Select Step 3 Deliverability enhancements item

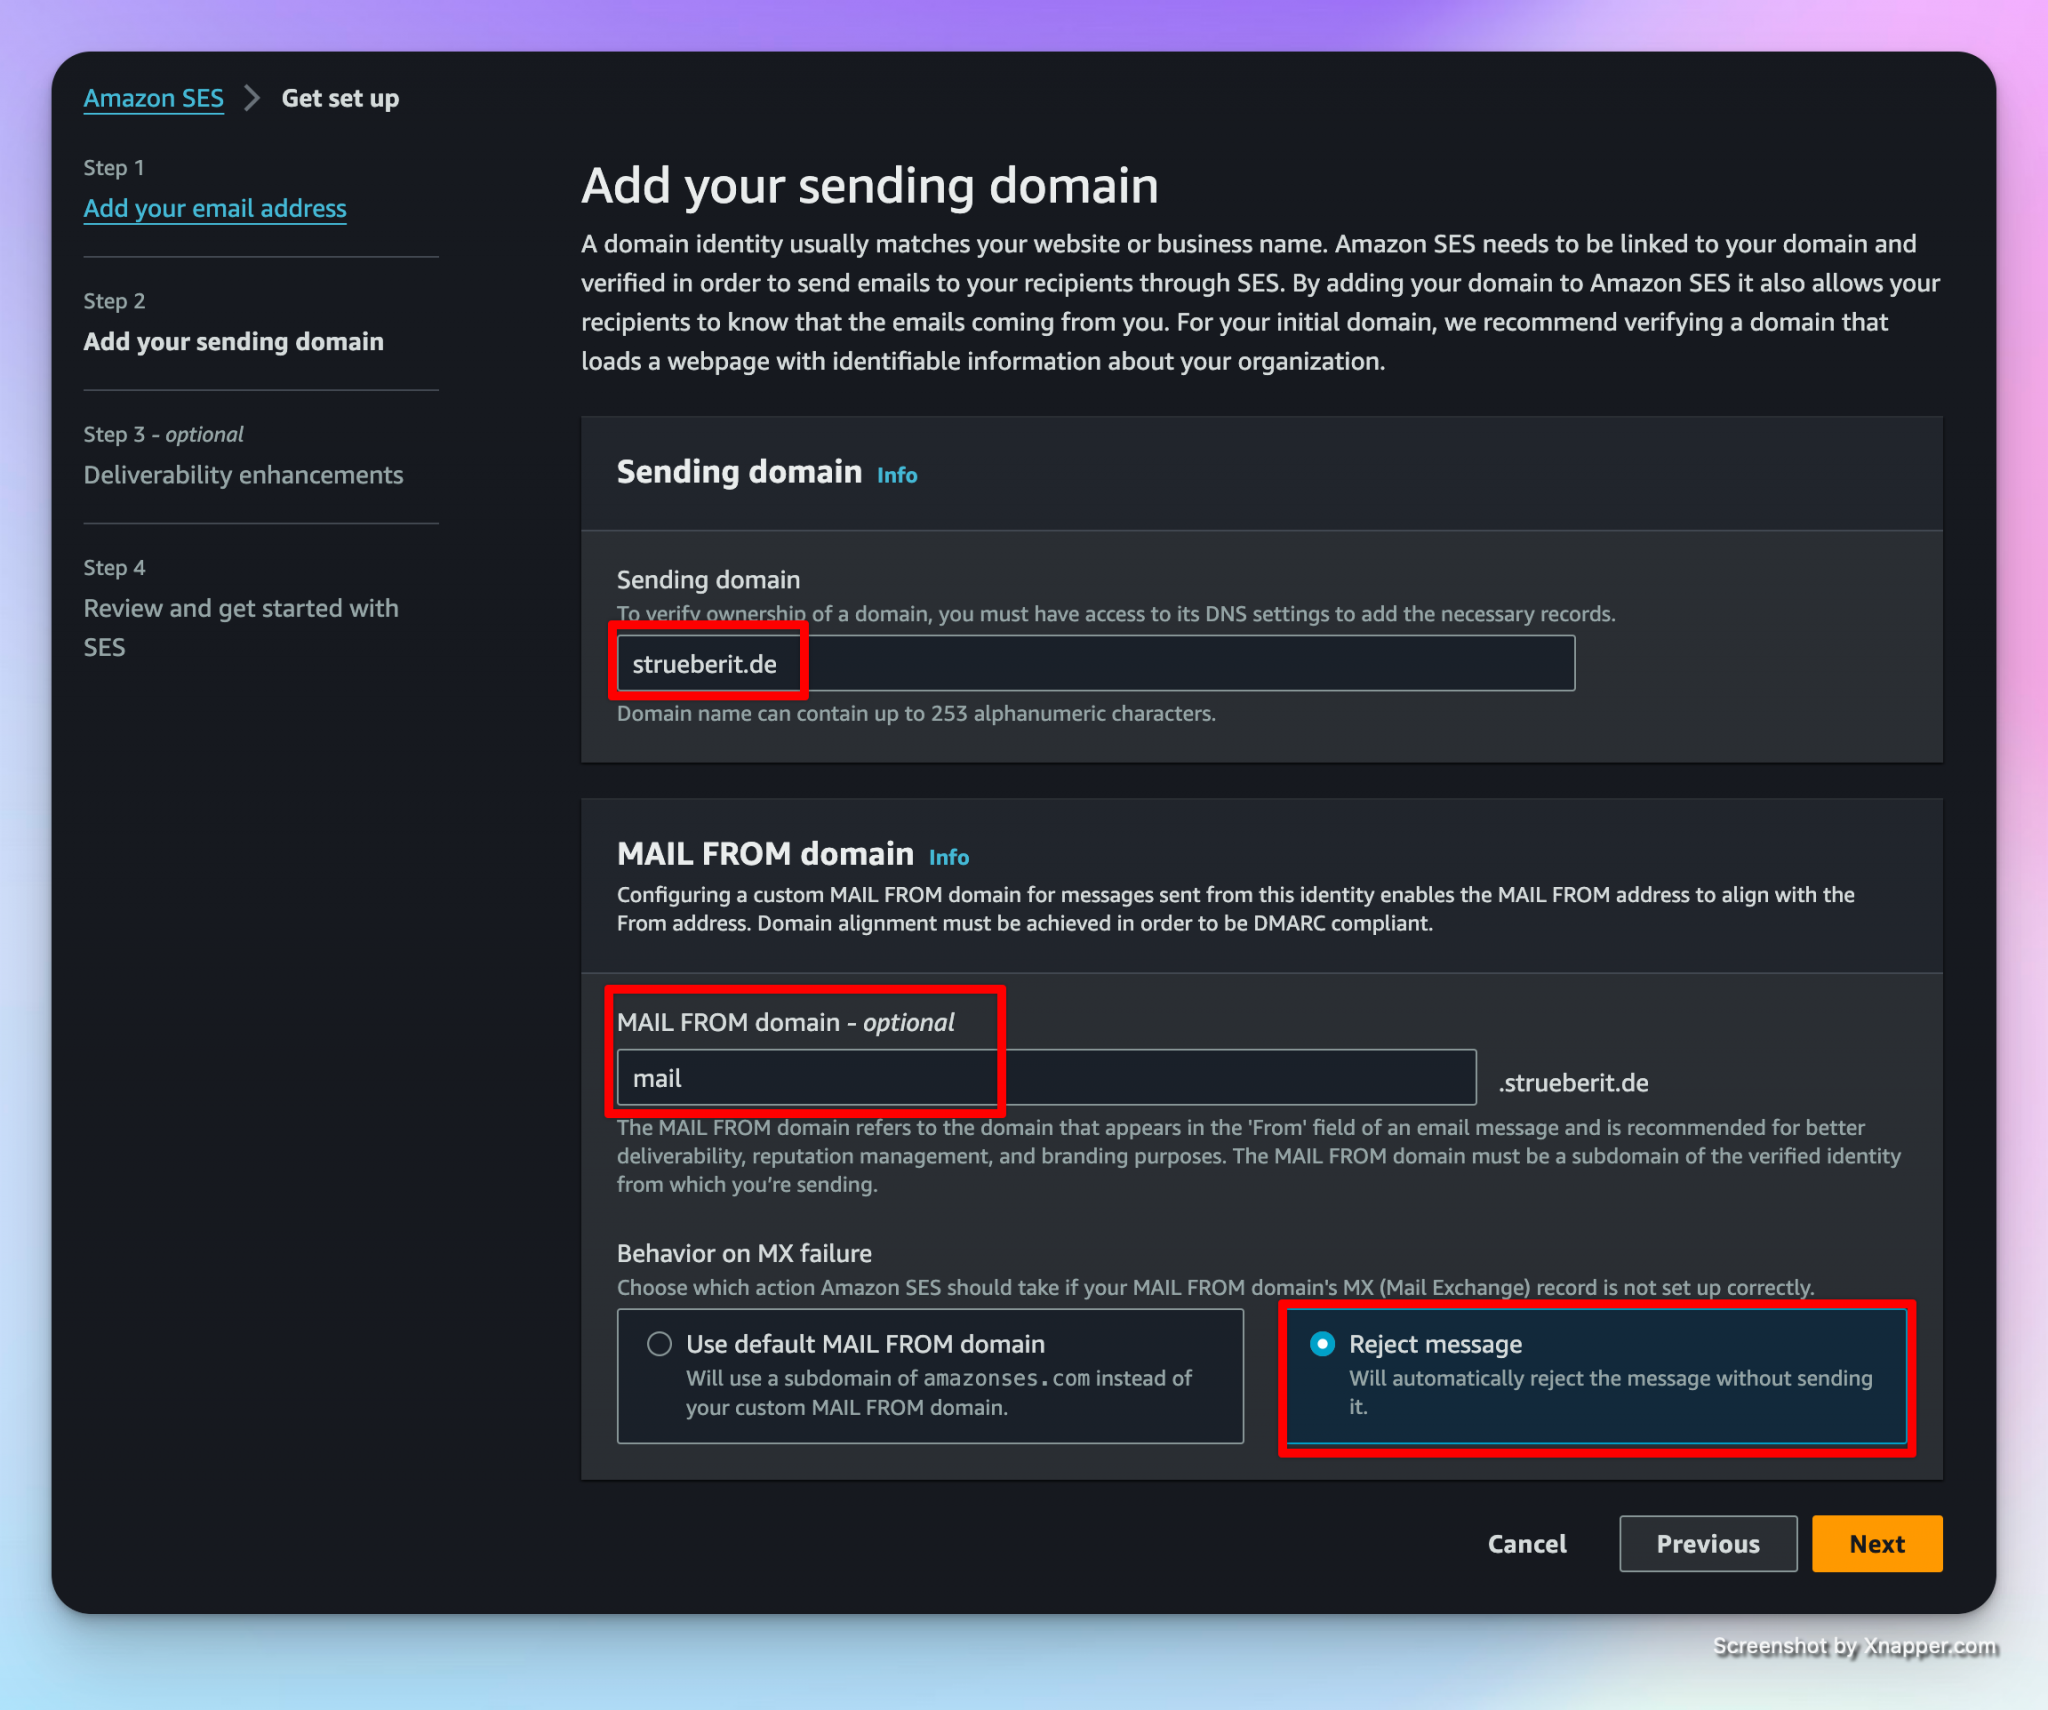pos(243,475)
